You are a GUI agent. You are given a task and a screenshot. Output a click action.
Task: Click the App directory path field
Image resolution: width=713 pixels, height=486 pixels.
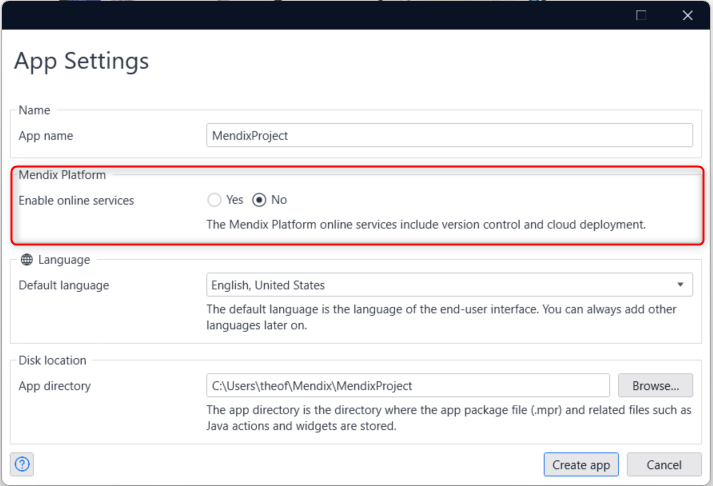[408, 386]
